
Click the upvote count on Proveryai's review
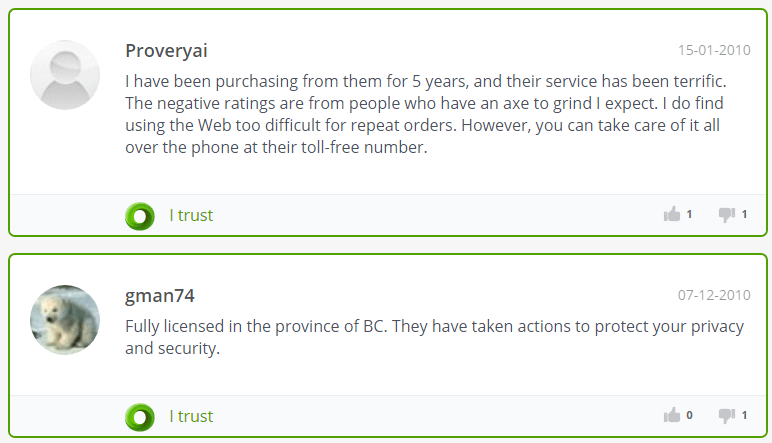(689, 214)
